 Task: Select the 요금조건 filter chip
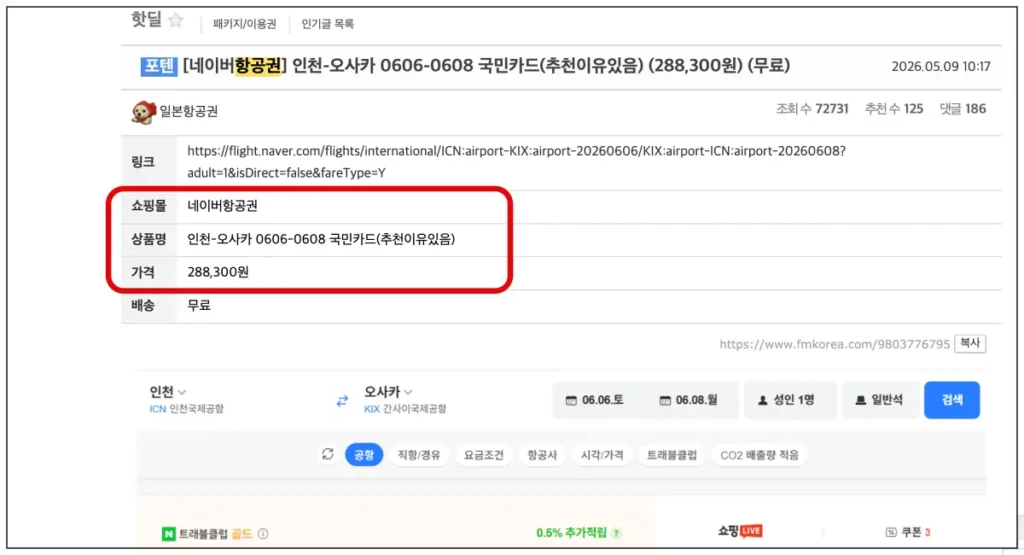click(484, 455)
